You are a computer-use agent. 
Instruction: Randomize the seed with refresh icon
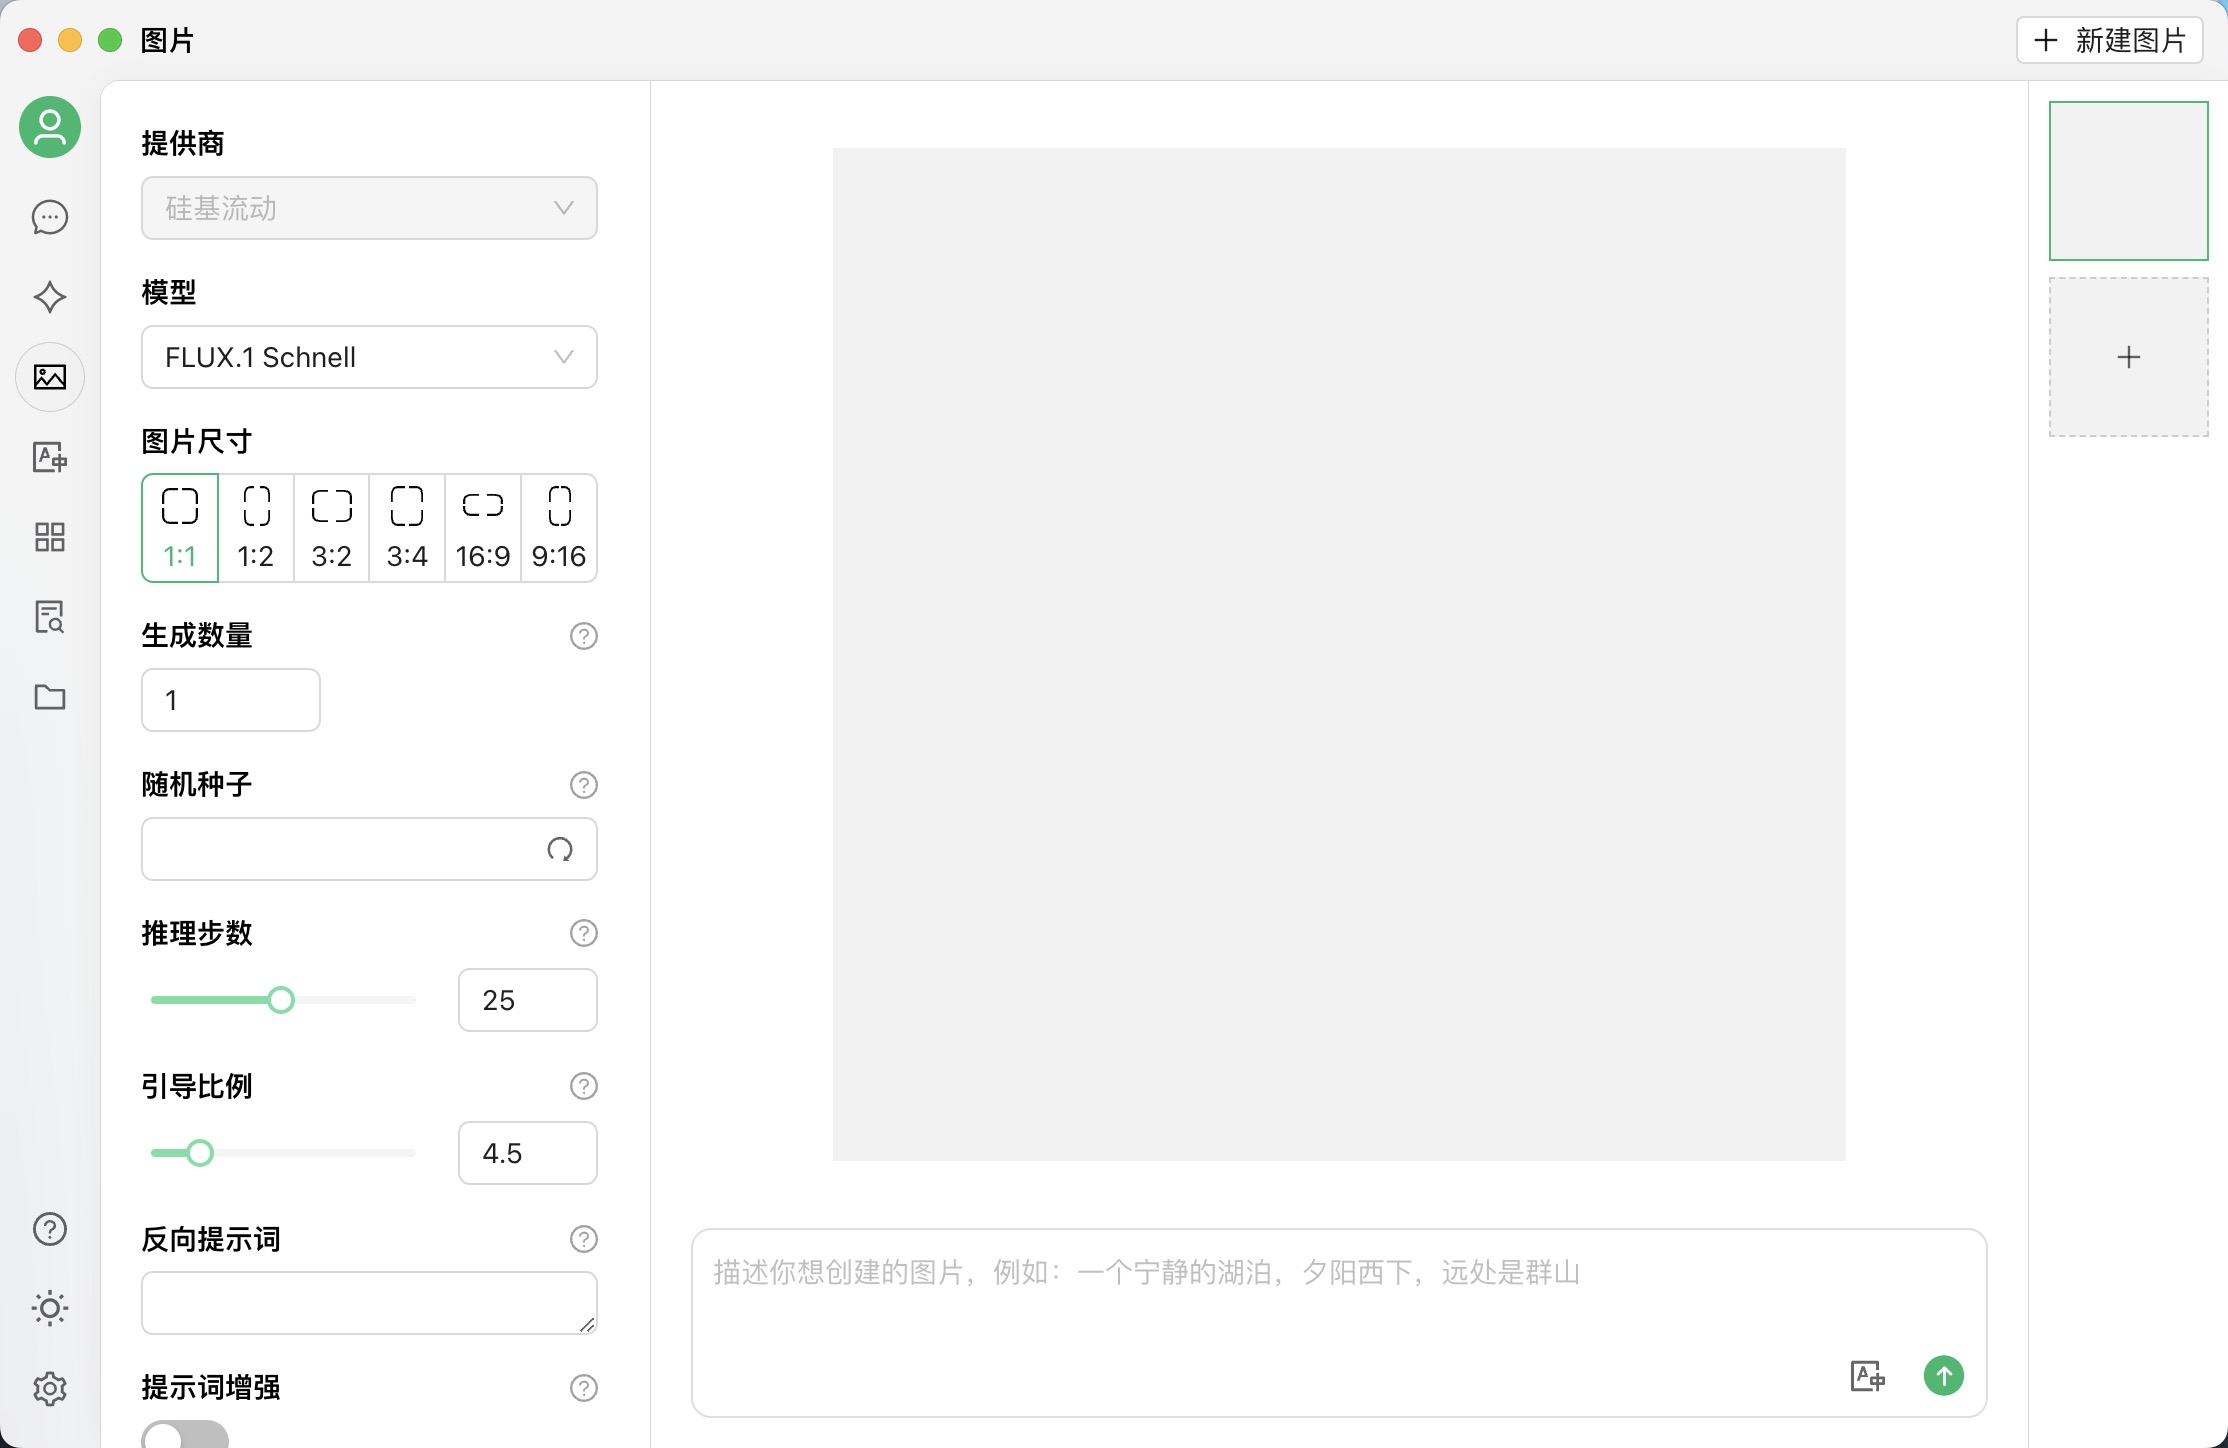pos(560,850)
